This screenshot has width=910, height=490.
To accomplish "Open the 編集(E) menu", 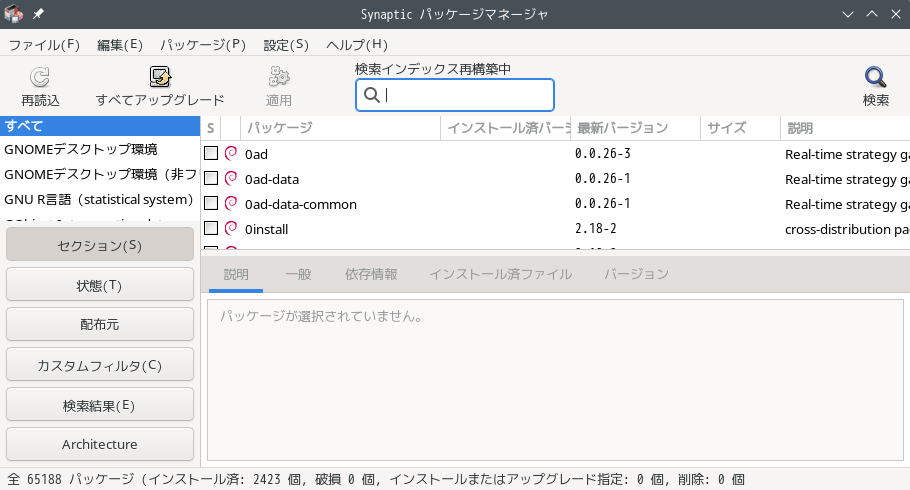I will pos(120,45).
